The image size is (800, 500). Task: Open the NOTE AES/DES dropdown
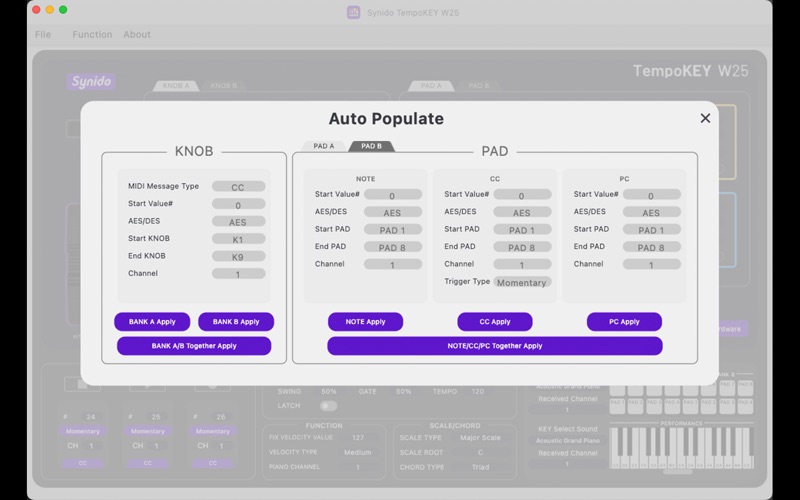click(x=393, y=212)
